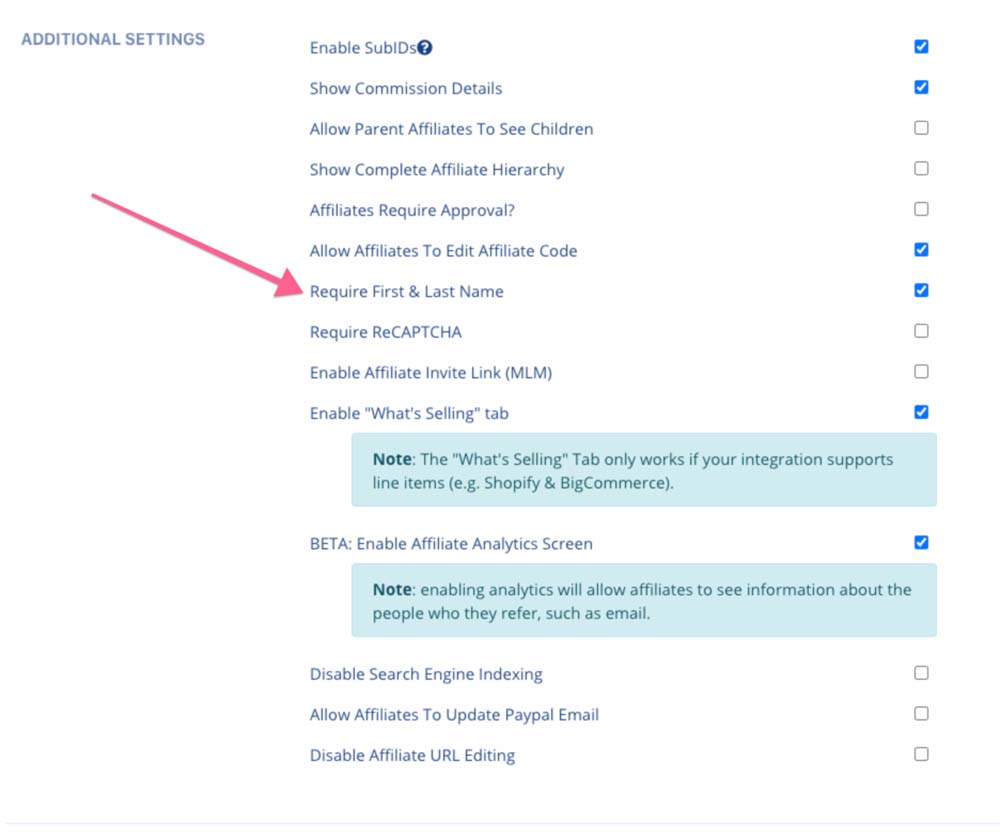Enable Allow Parent Affiliates To See Children

(x=921, y=127)
